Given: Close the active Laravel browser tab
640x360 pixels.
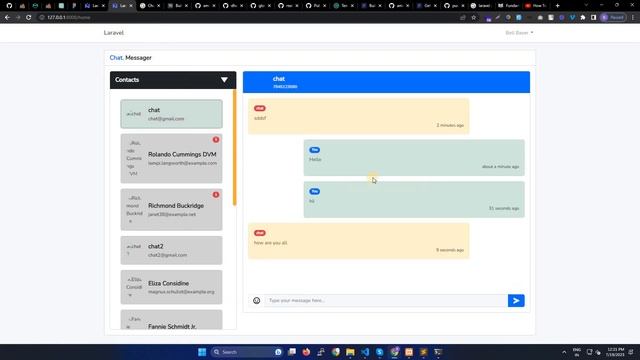Looking at the screenshot, I should coord(131,6).
